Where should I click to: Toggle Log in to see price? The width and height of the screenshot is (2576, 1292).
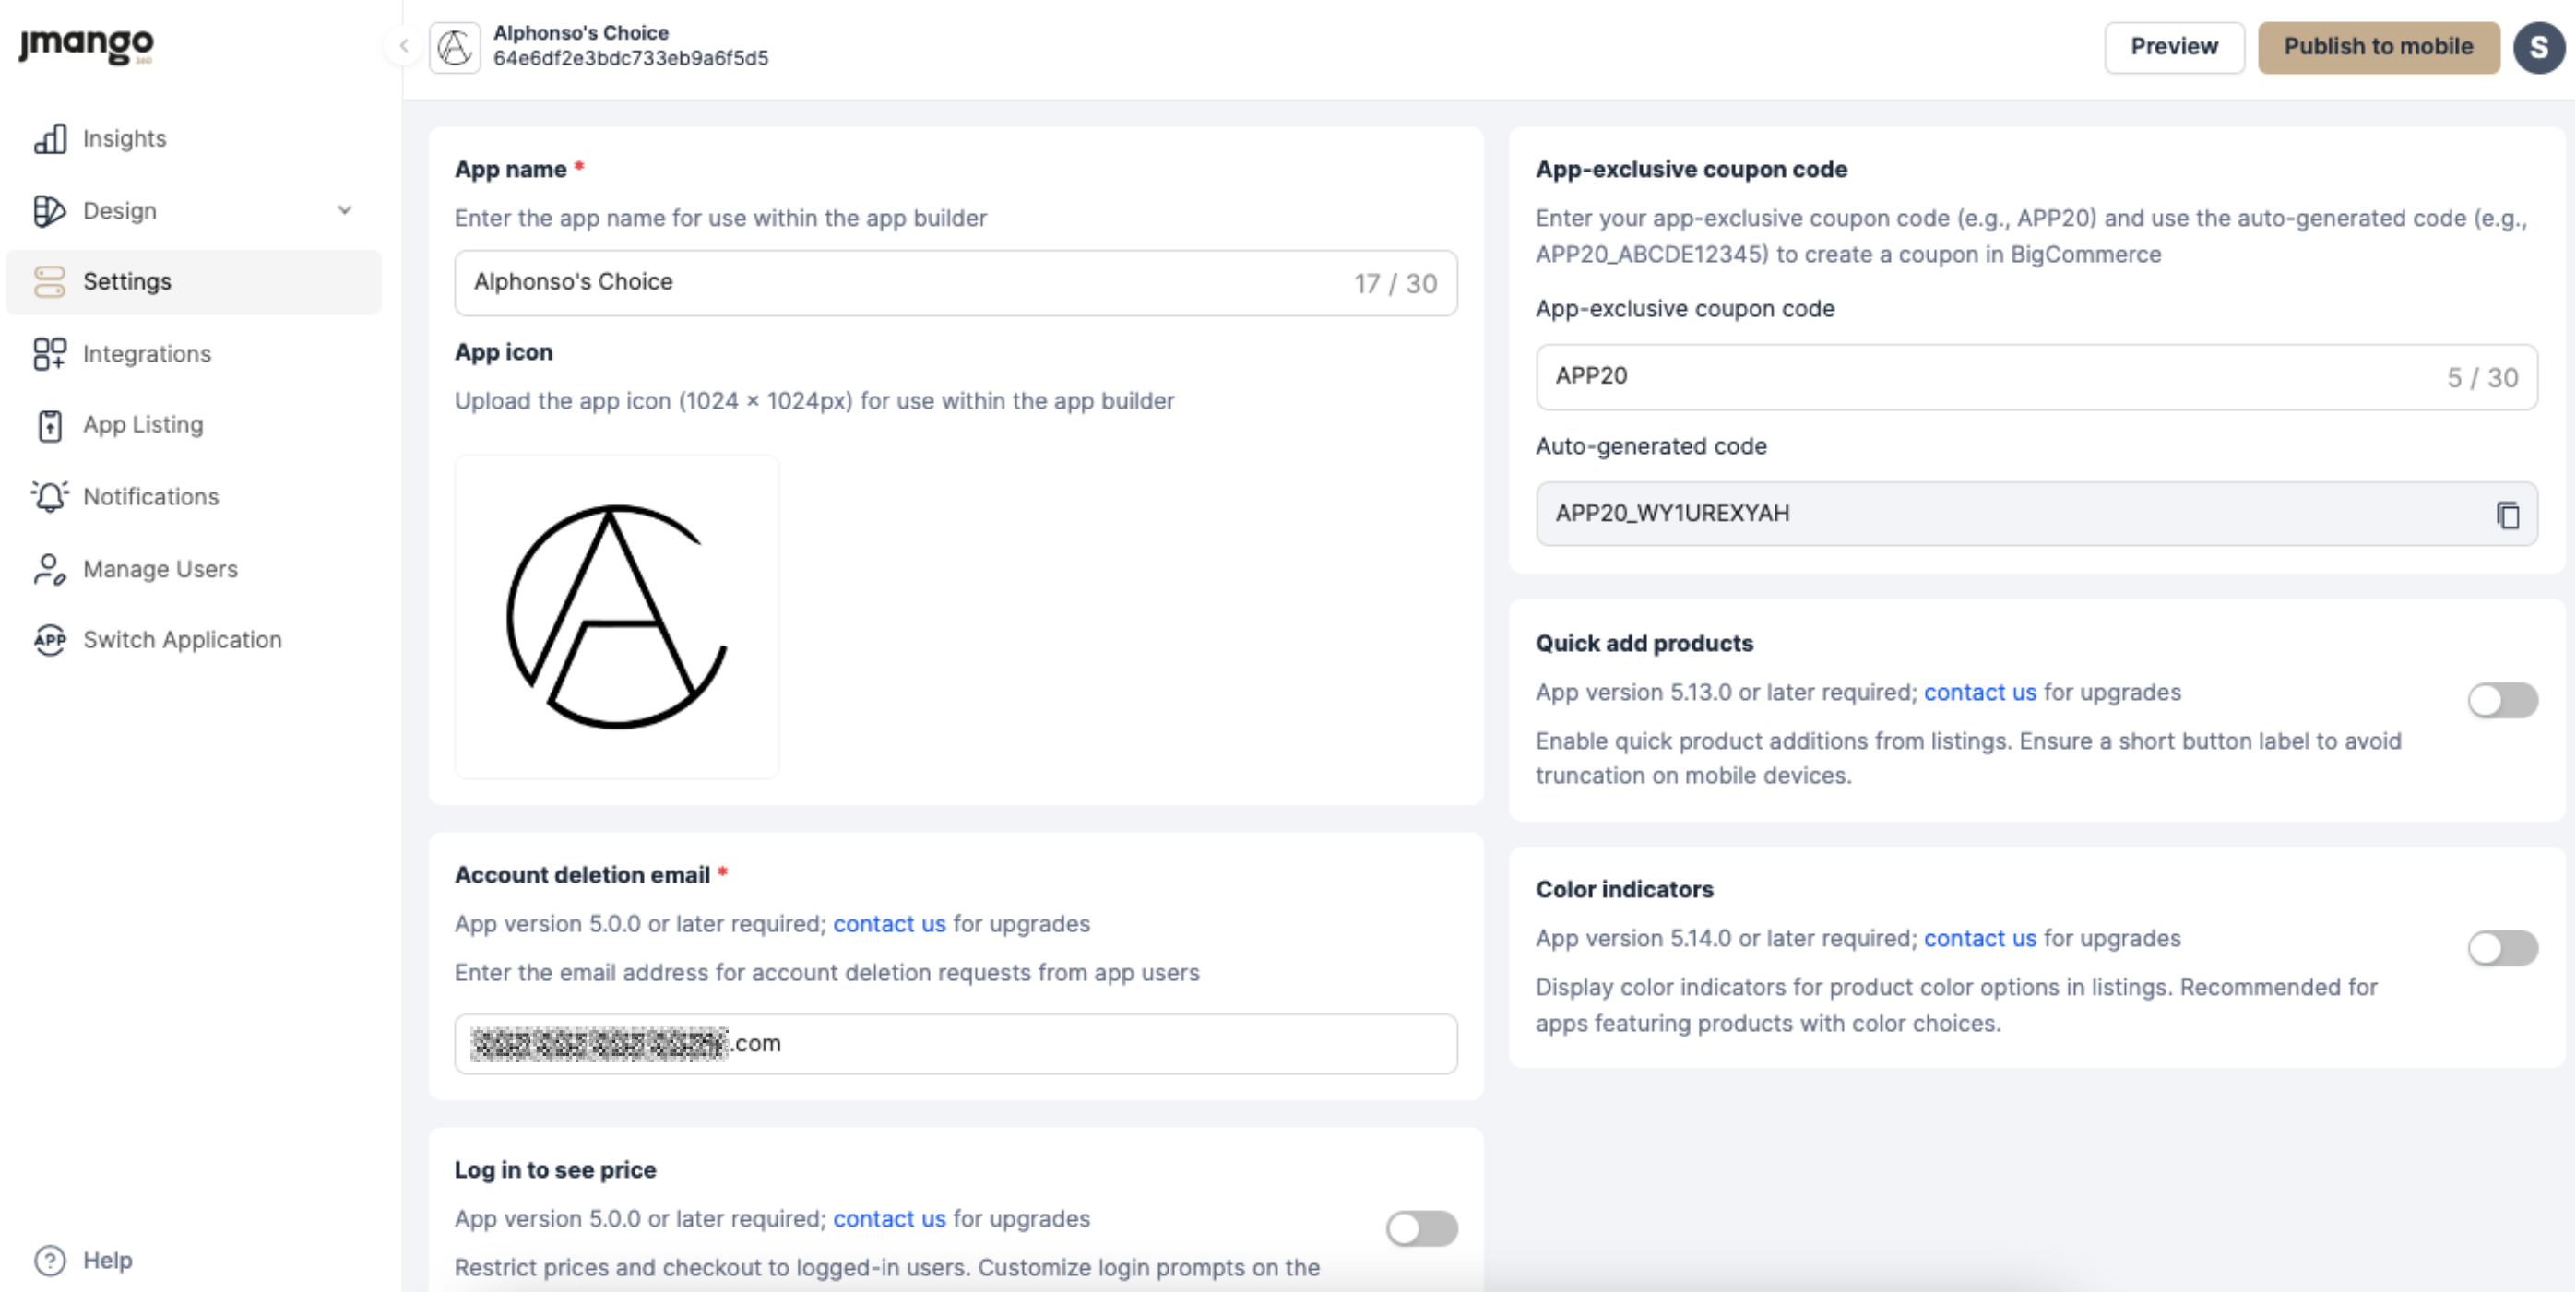tap(1421, 1228)
